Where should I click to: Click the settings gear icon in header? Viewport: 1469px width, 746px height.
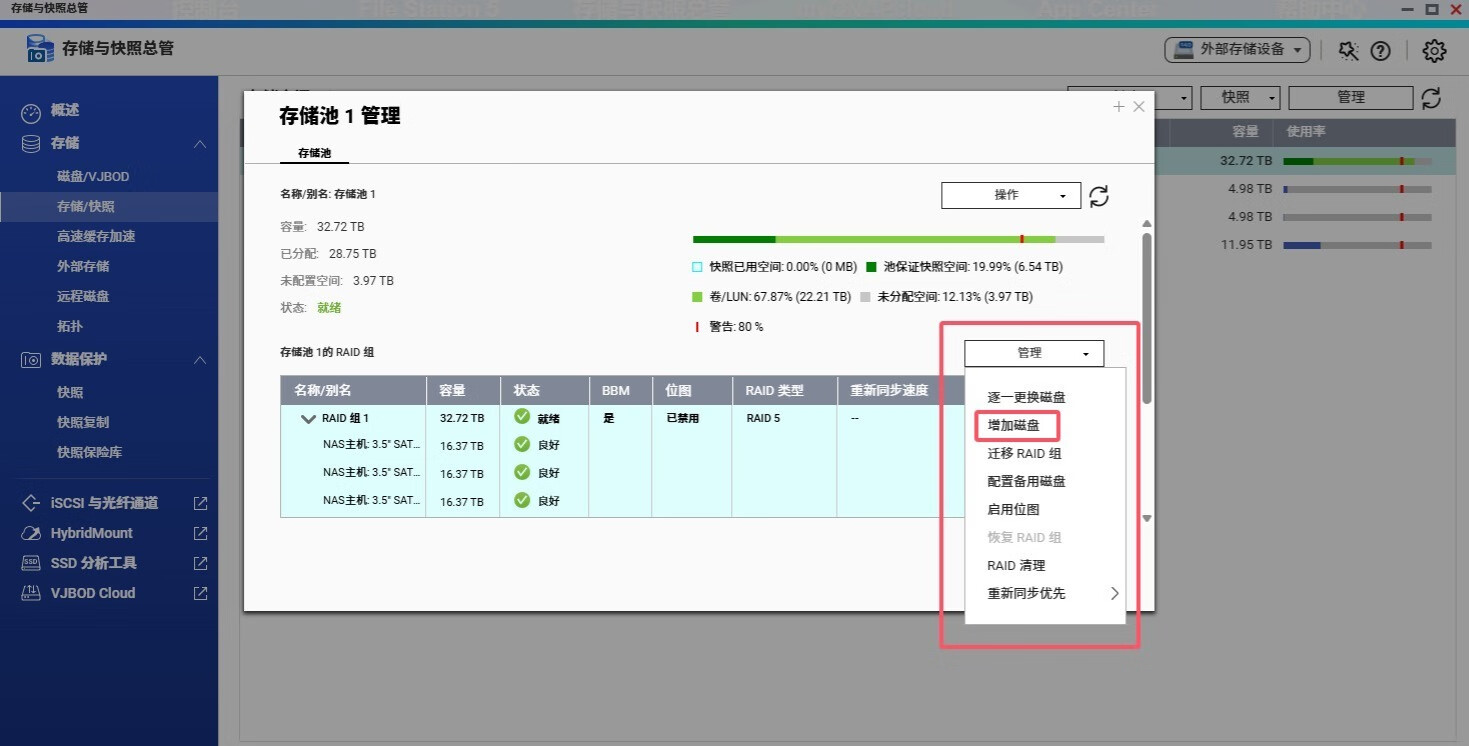pos(1434,50)
